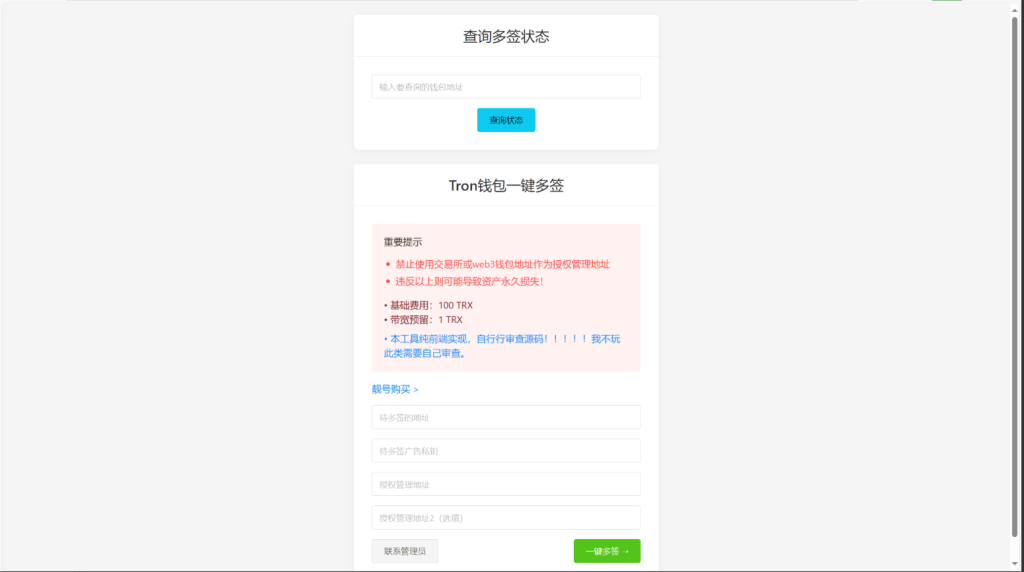The width and height of the screenshot is (1024, 572).
Task: Focus the 待多签的地址 input box
Action: point(505,417)
